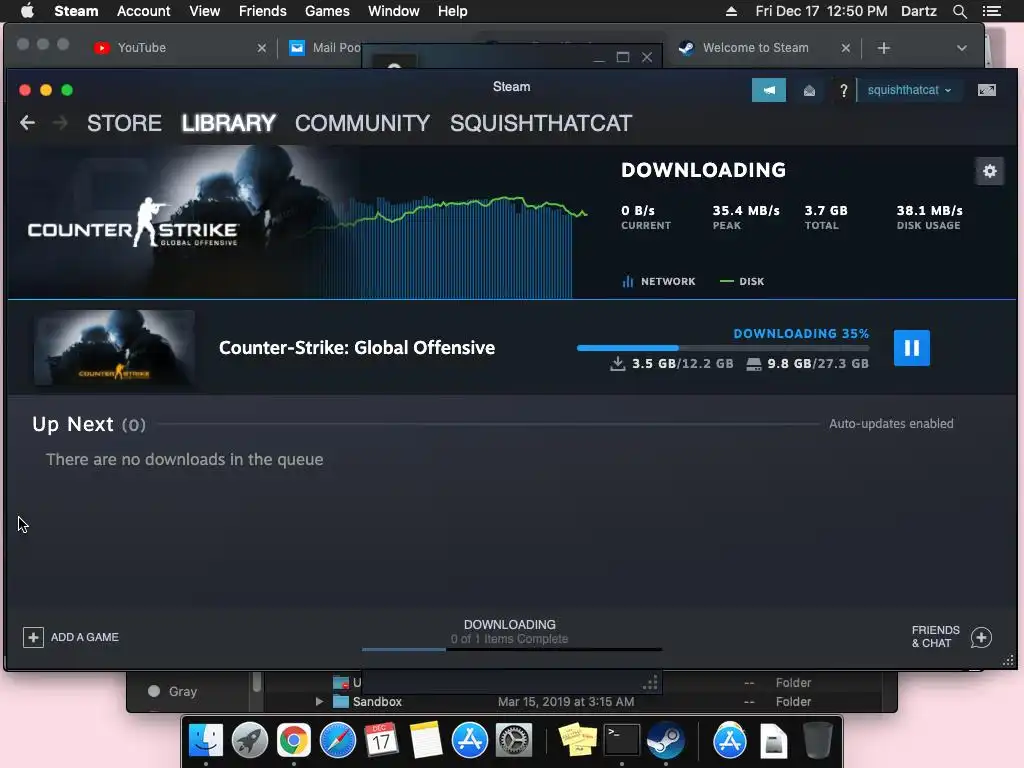Open Notification Center list icon
This screenshot has height=768, width=1024.
[x=991, y=11]
